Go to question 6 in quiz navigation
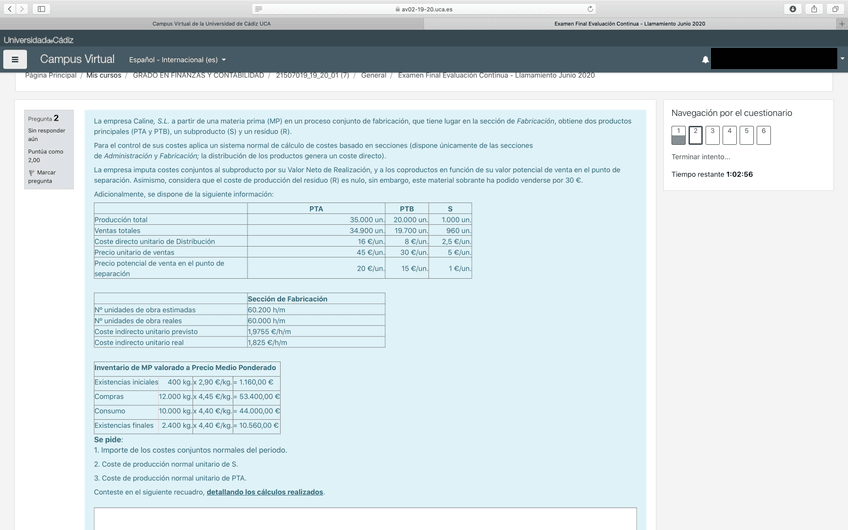Screen dimensions: 848x530 pos(764,135)
